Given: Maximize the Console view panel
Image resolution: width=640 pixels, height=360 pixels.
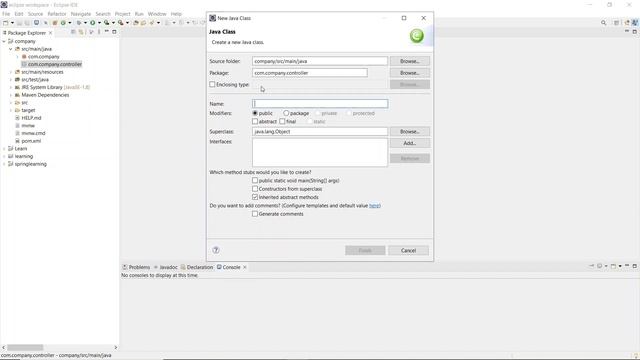Looking at the screenshot, I should 634,266.
